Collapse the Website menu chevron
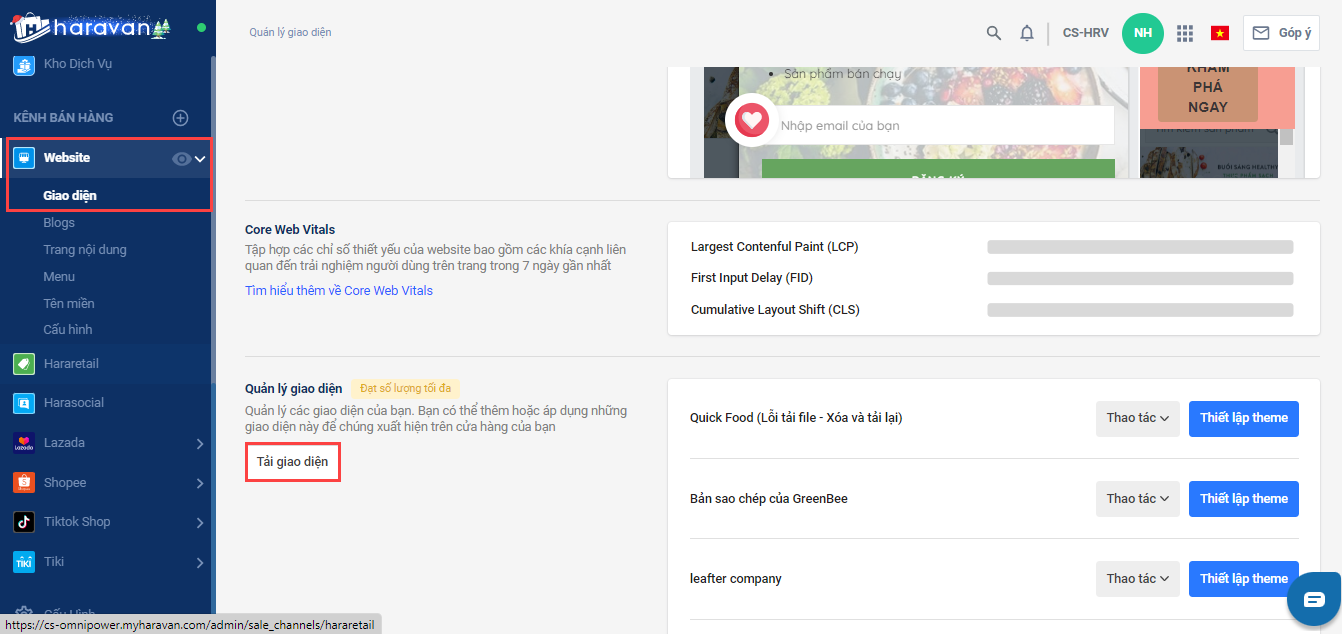Viewport: 1342px width, 634px height. point(200,158)
